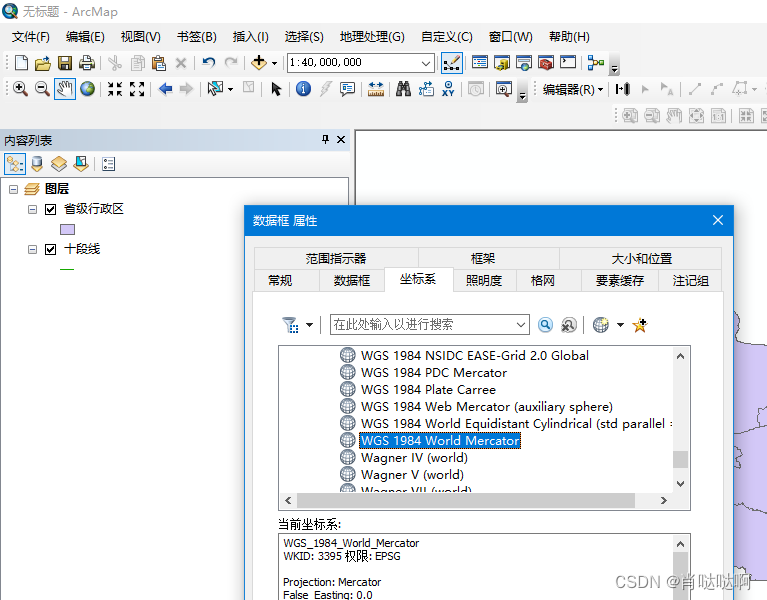Open the ArcToolbox red toolbox icon

point(545,63)
